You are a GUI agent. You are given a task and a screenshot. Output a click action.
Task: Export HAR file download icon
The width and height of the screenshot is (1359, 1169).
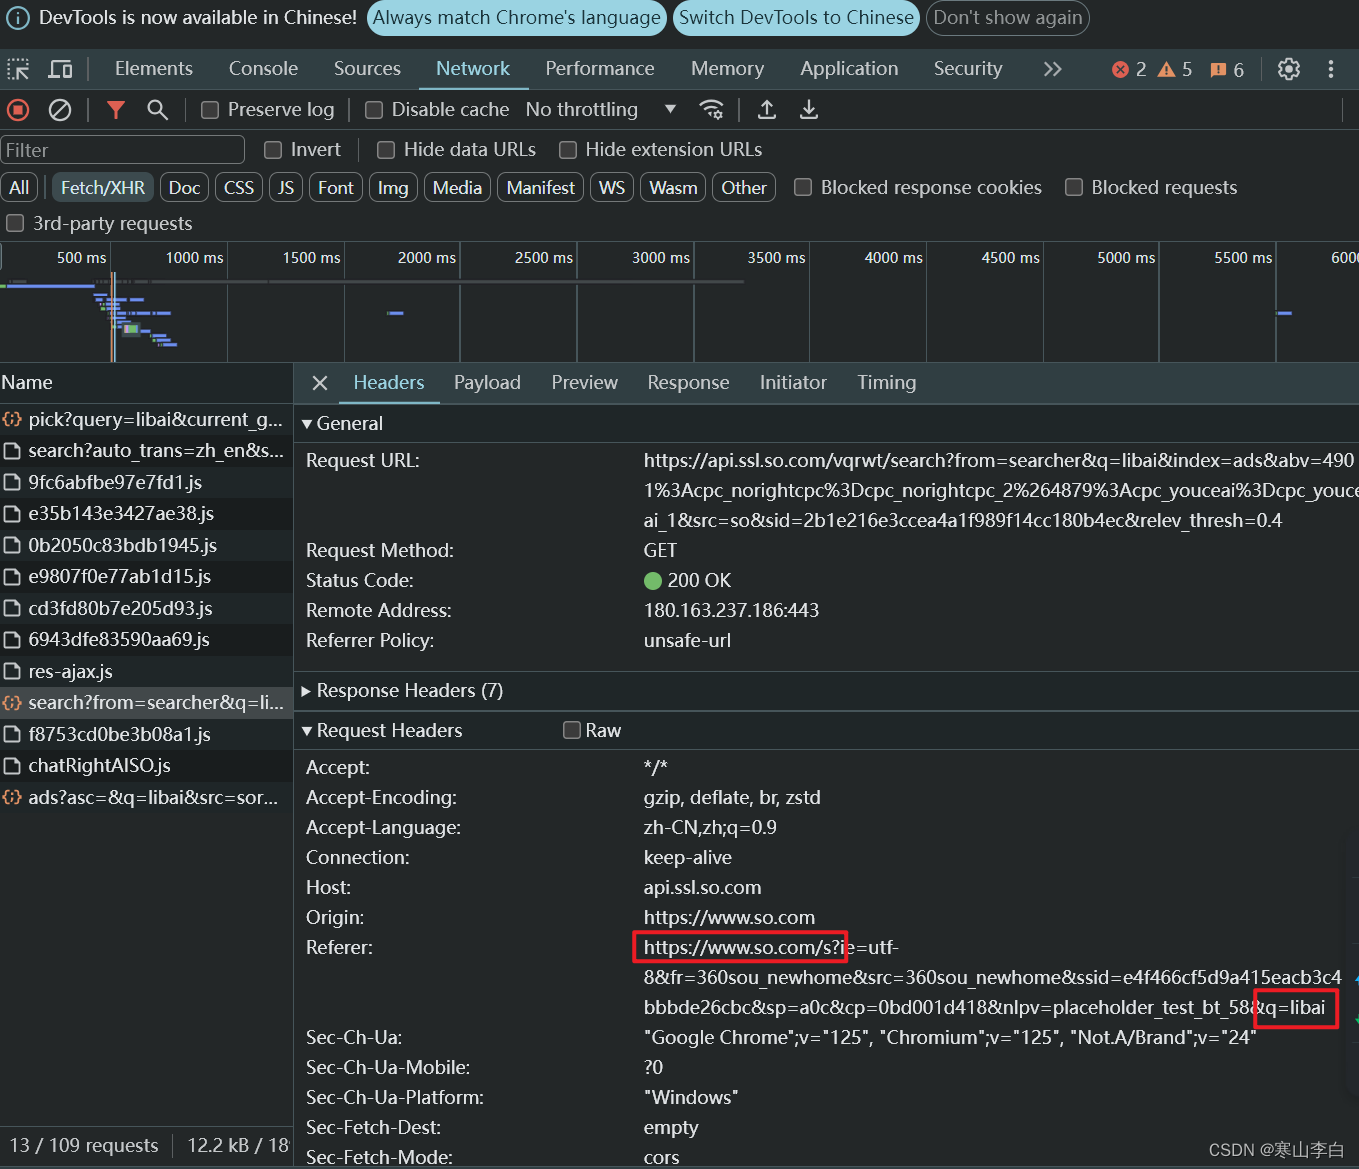click(809, 110)
